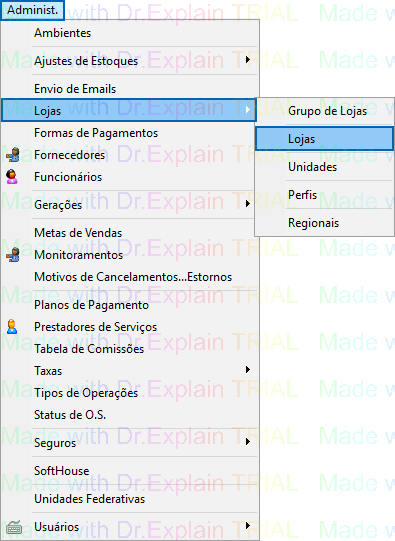This screenshot has height=541, width=395.
Task: Click the submenu arrow next to Lojas
Action: [247, 110]
